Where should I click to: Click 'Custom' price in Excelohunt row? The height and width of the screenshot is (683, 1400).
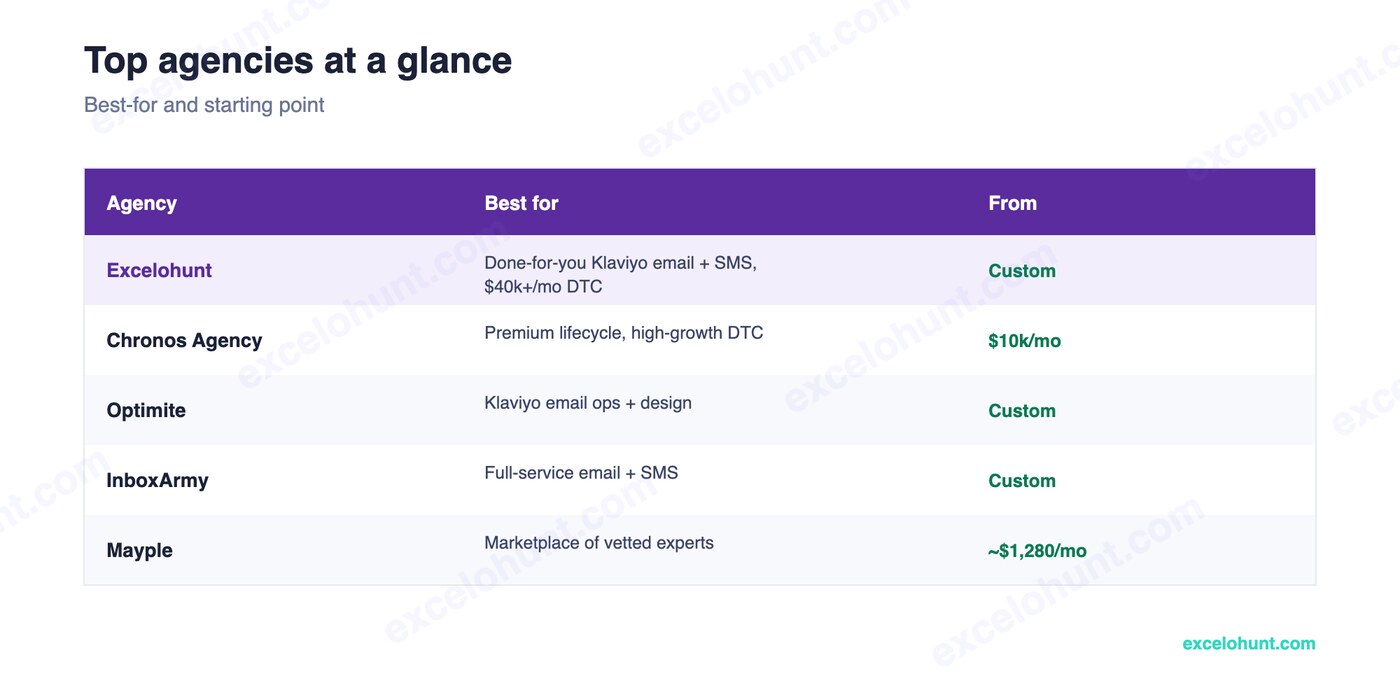pyautogui.click(x=1022, y=271)
